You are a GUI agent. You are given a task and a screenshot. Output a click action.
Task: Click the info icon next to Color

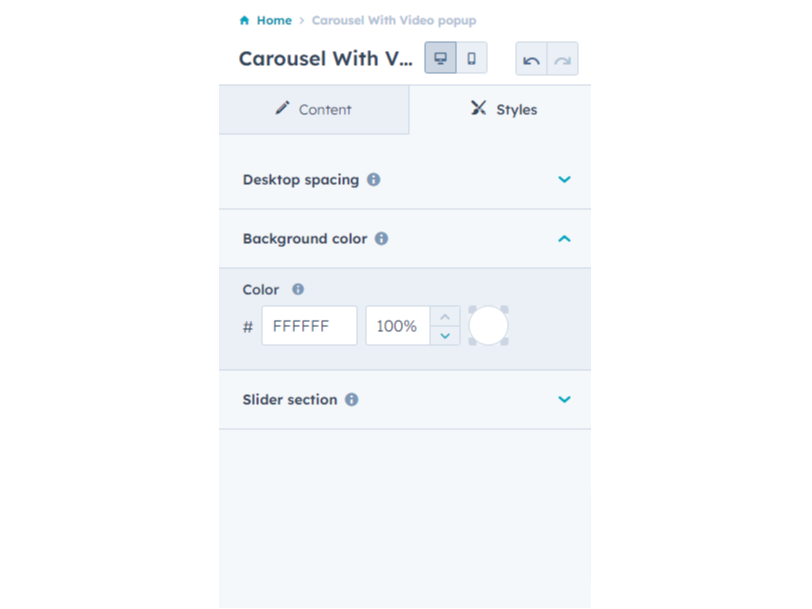coord(297,289)
